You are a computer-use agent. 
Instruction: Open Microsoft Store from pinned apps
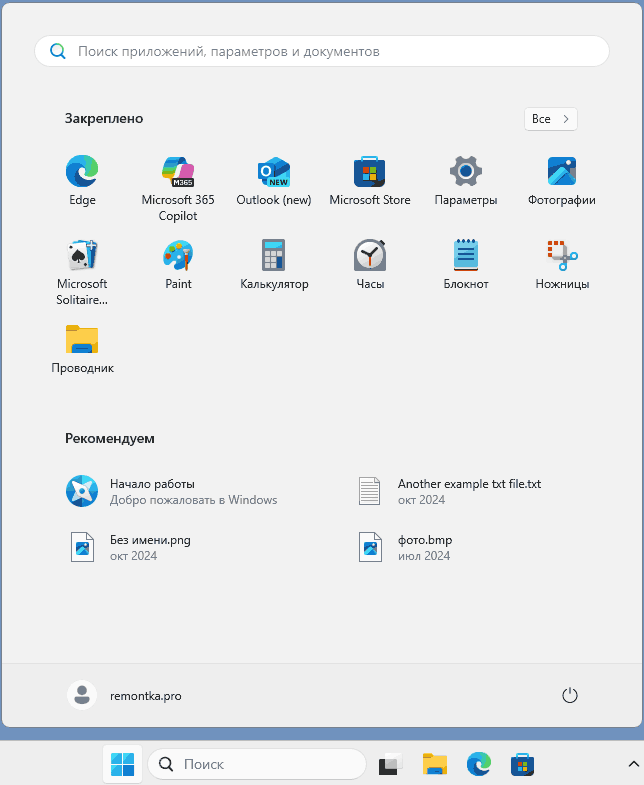click(370, 181)
